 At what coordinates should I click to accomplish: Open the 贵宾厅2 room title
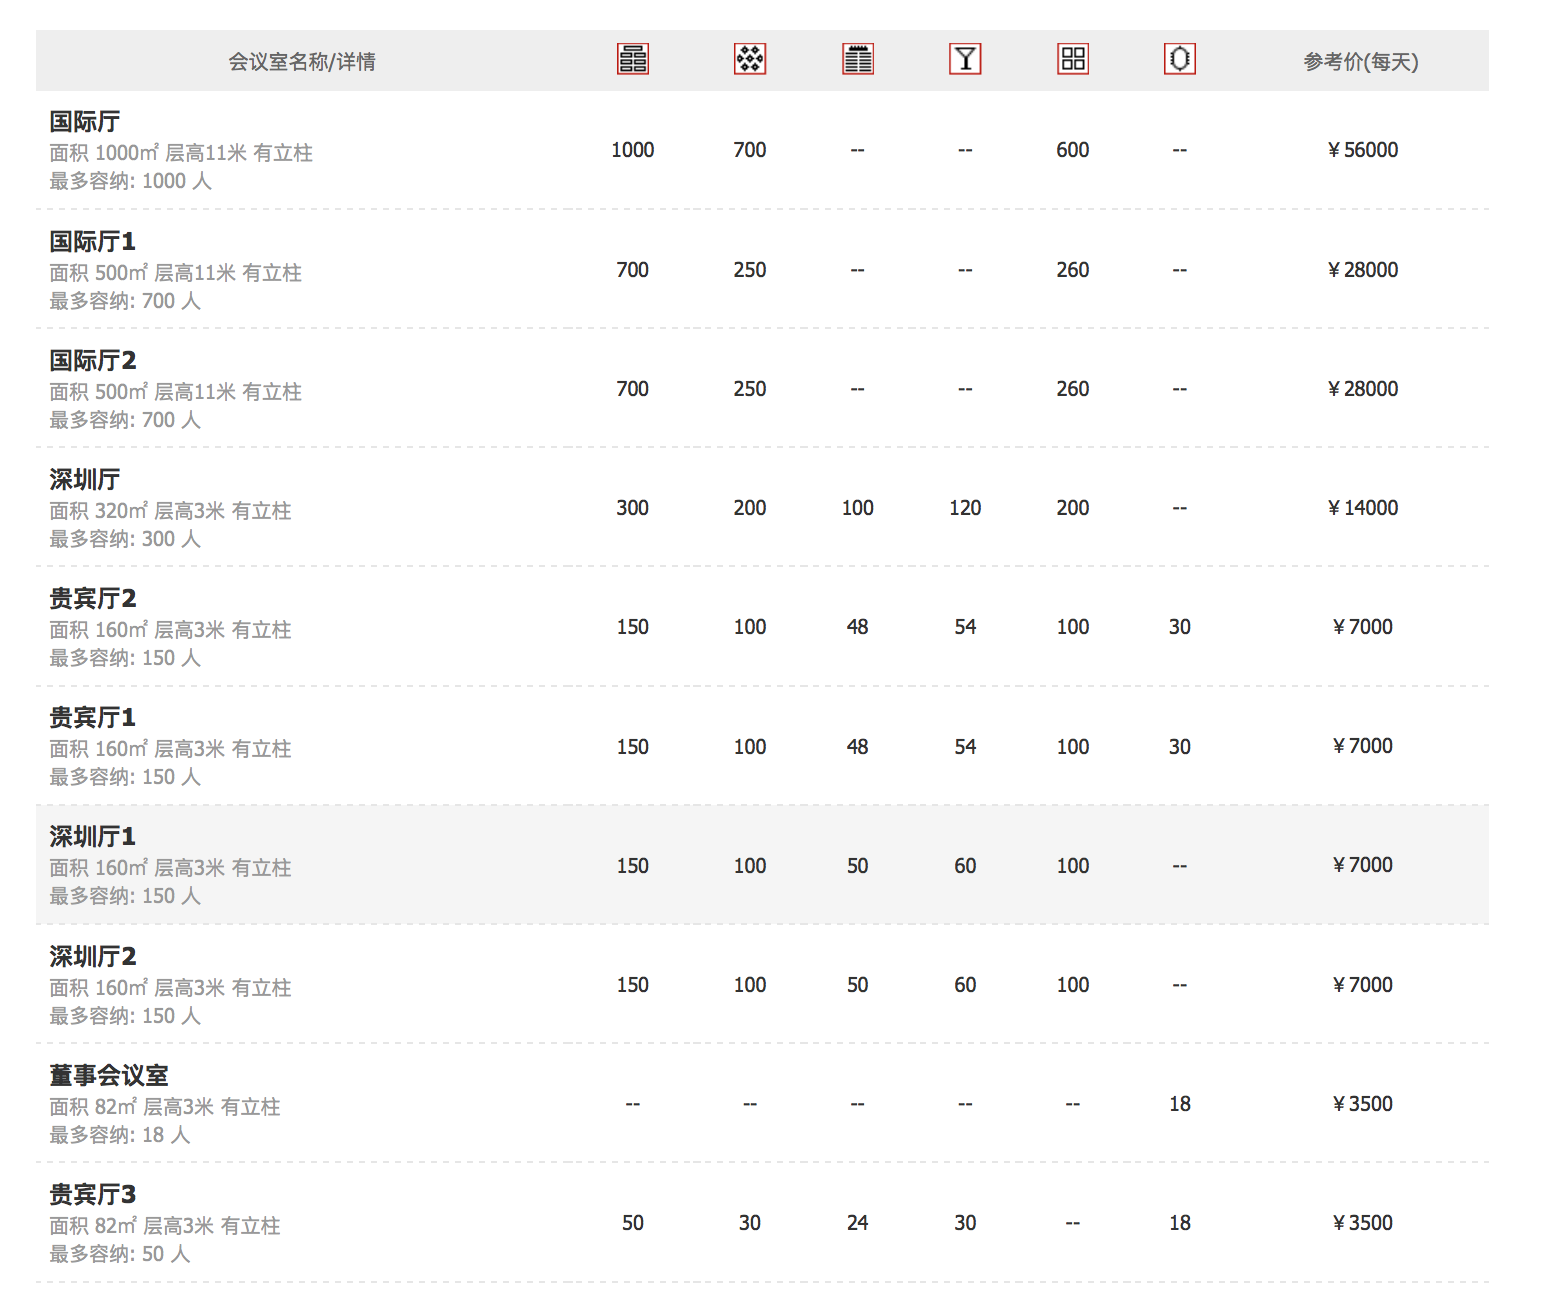point(92,599)
